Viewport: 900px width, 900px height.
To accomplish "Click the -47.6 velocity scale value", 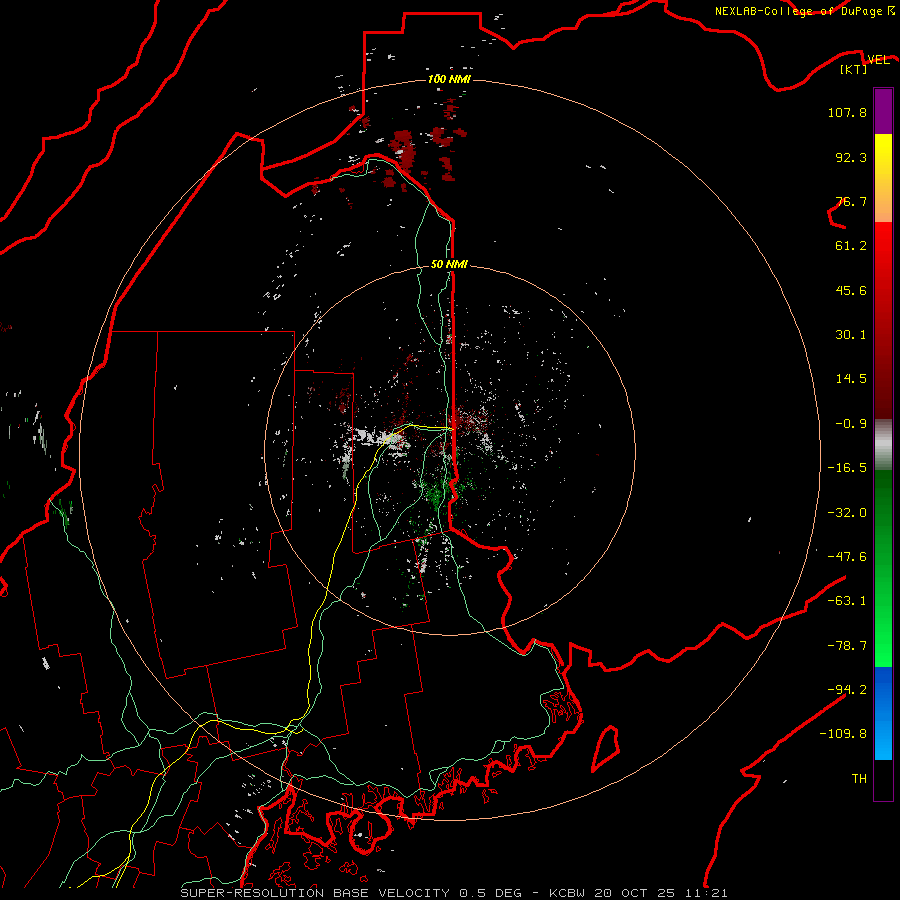I will 847,557.
